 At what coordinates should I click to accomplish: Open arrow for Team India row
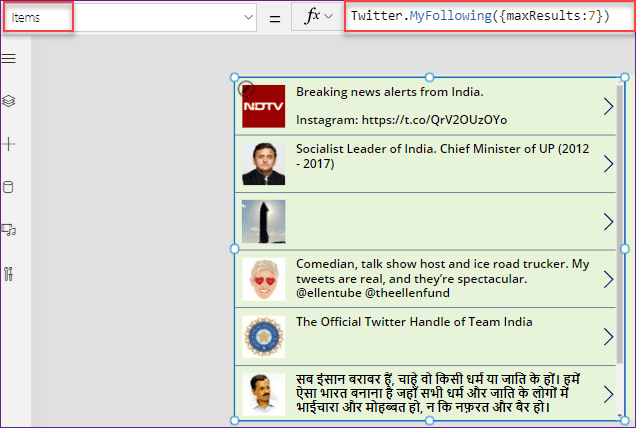point(608,337)
